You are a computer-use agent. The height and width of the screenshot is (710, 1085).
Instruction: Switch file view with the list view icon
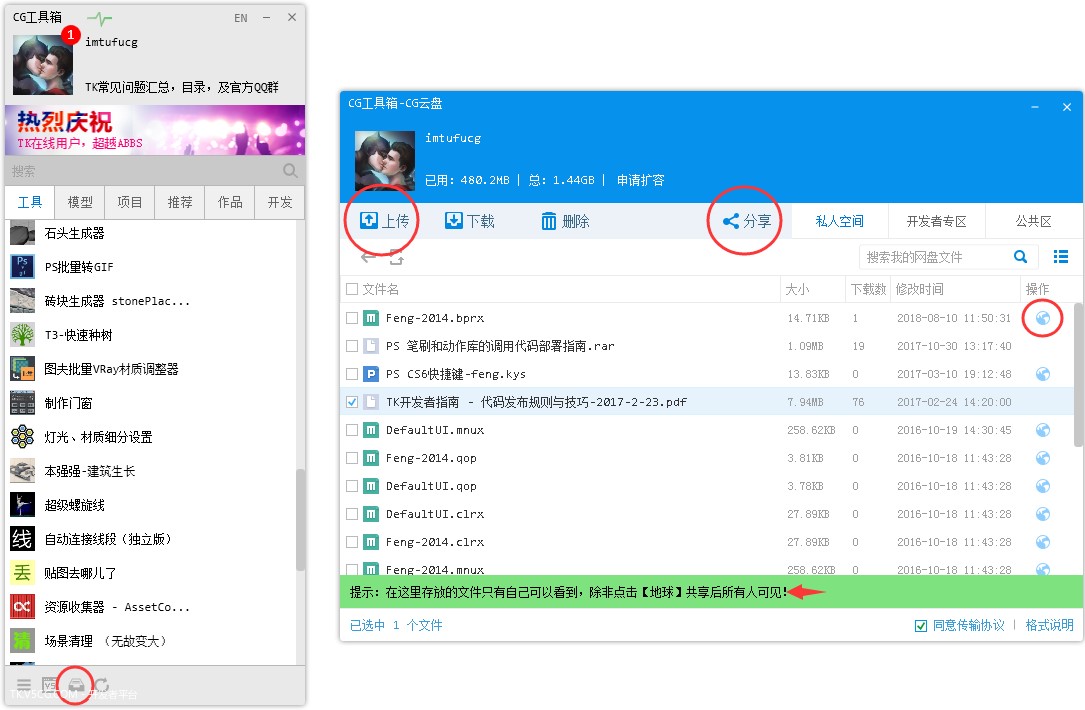click(x=1061, y=257)
